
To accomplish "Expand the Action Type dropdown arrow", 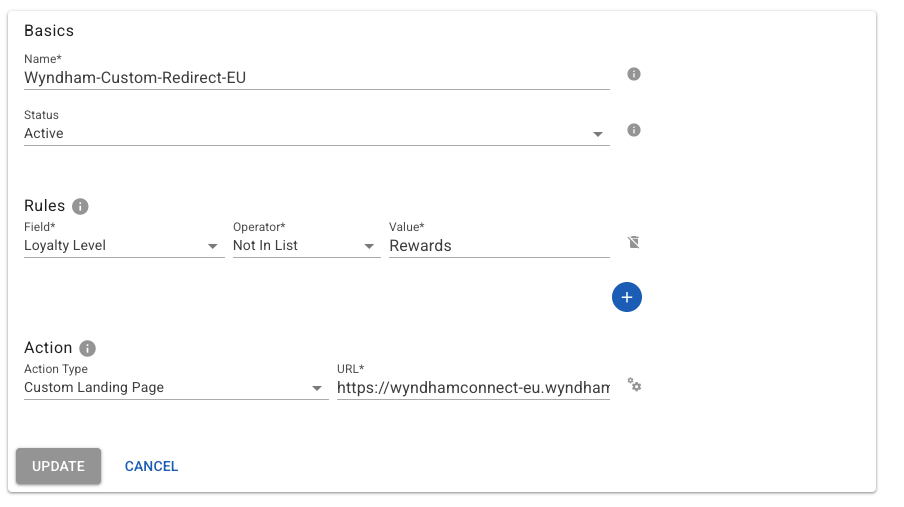I will coord(317,388).
